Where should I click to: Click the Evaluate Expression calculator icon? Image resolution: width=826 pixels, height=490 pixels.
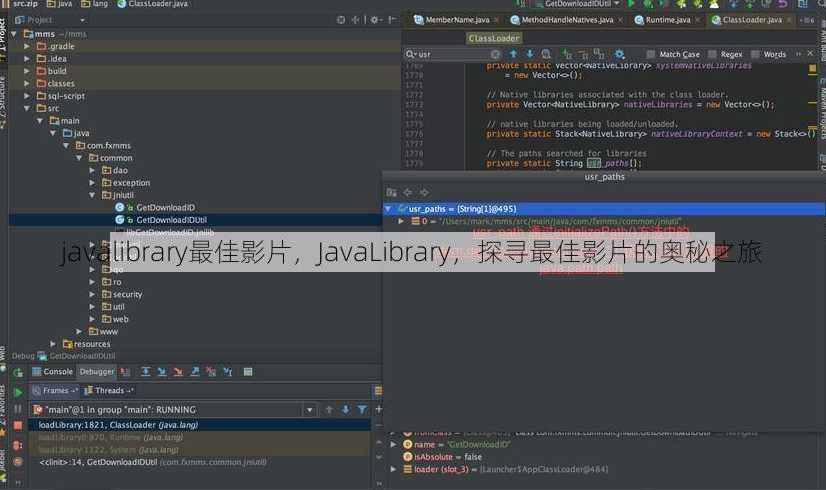[248, 372]
